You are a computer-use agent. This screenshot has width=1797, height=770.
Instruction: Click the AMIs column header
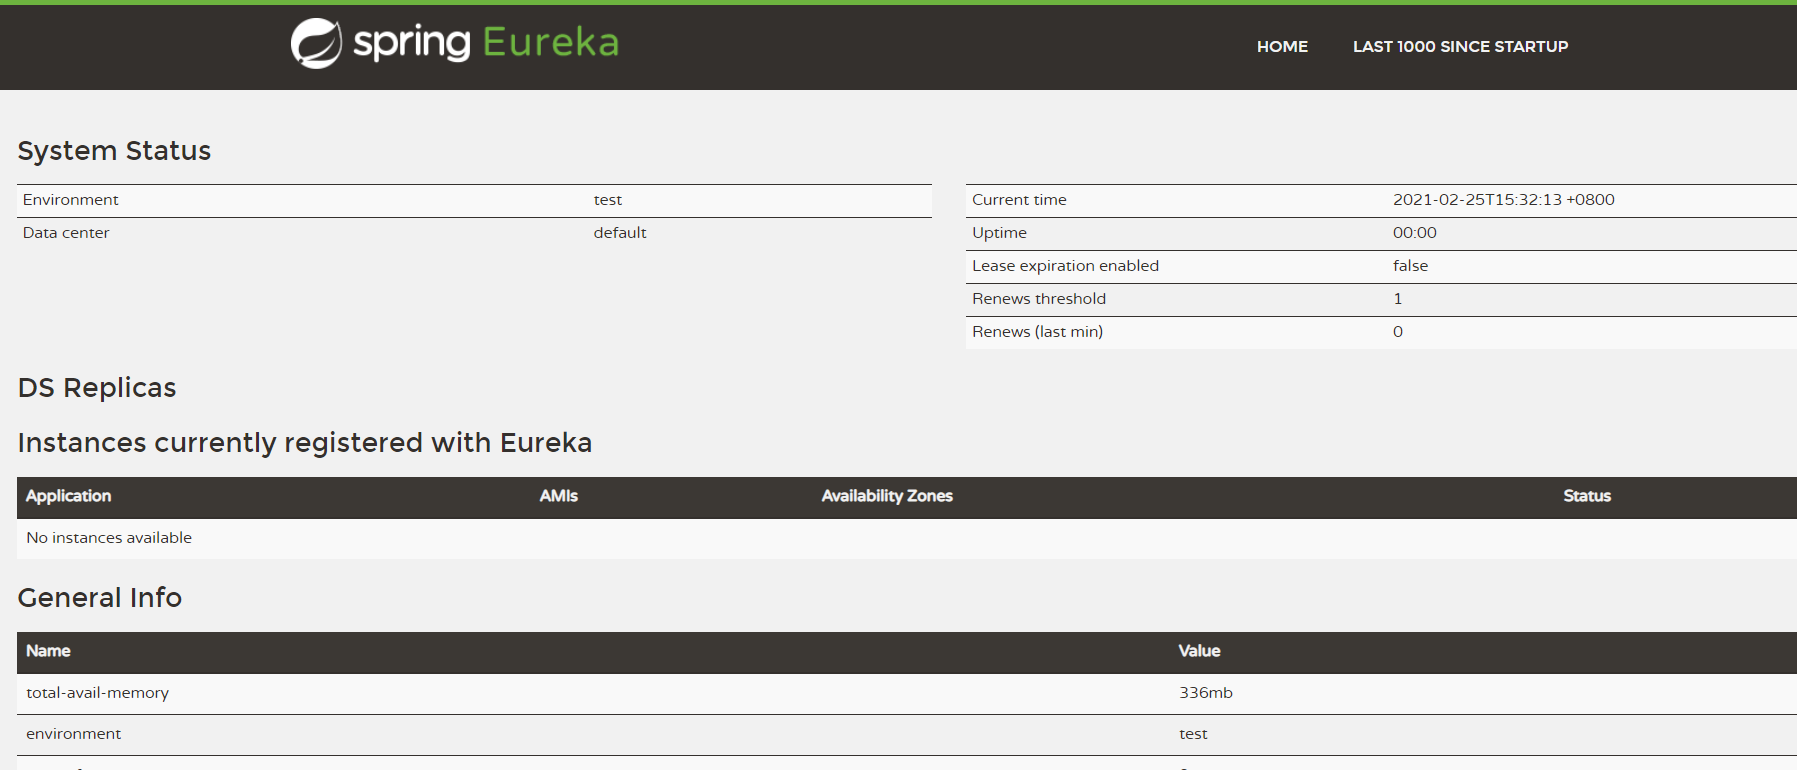click(558, 496)
